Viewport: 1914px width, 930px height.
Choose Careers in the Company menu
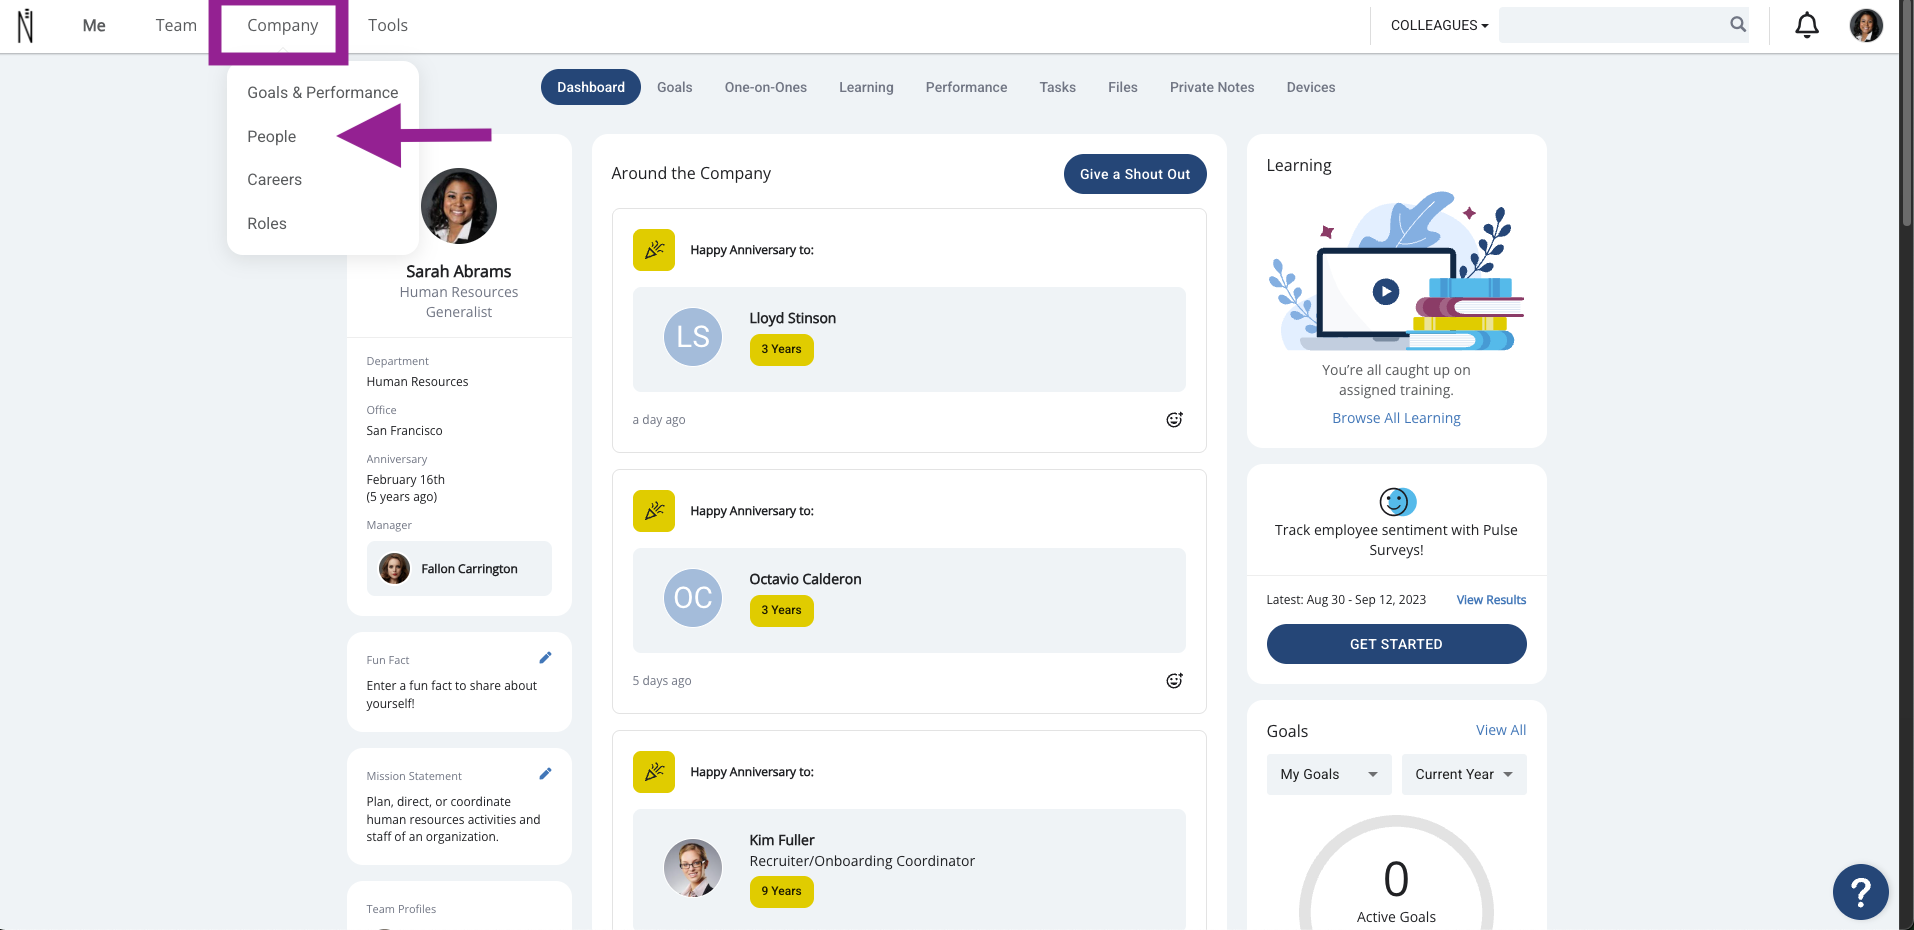click(x=274, y=180)
